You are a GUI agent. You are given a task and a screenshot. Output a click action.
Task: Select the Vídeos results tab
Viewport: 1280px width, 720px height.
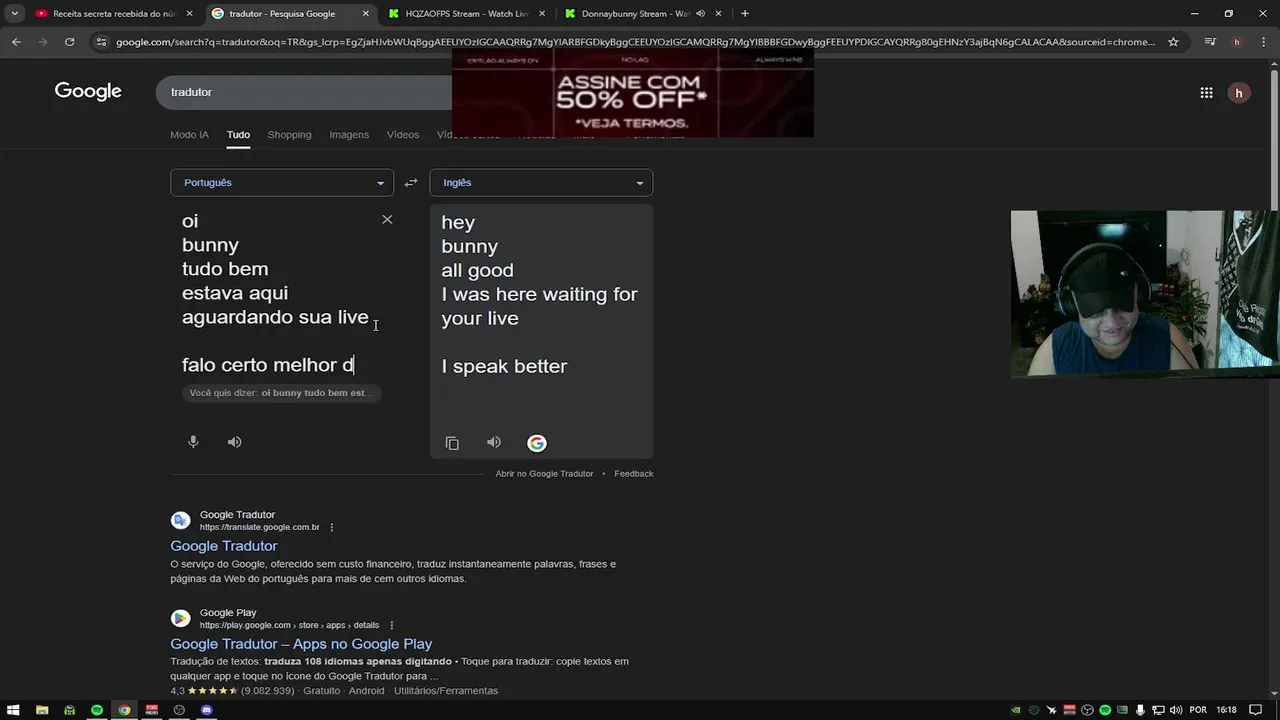[403, 135]
